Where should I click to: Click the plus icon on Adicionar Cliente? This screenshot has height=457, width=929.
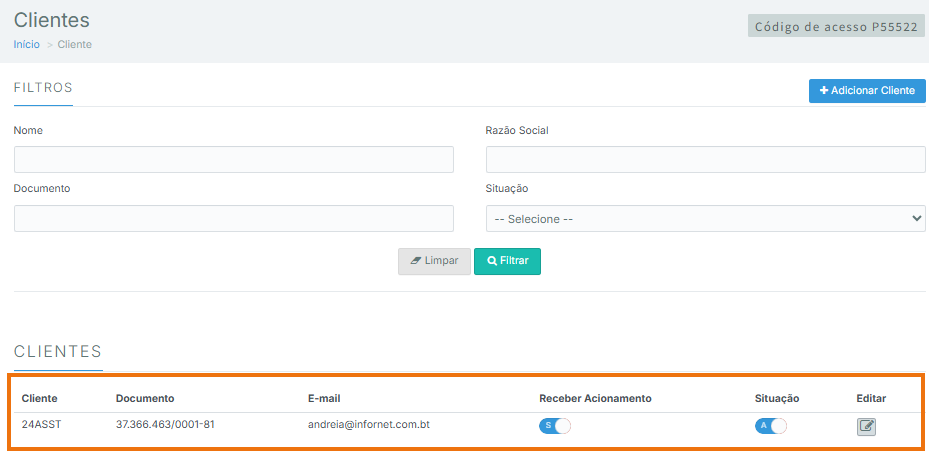pyautogui.click(x=824, y=91)
